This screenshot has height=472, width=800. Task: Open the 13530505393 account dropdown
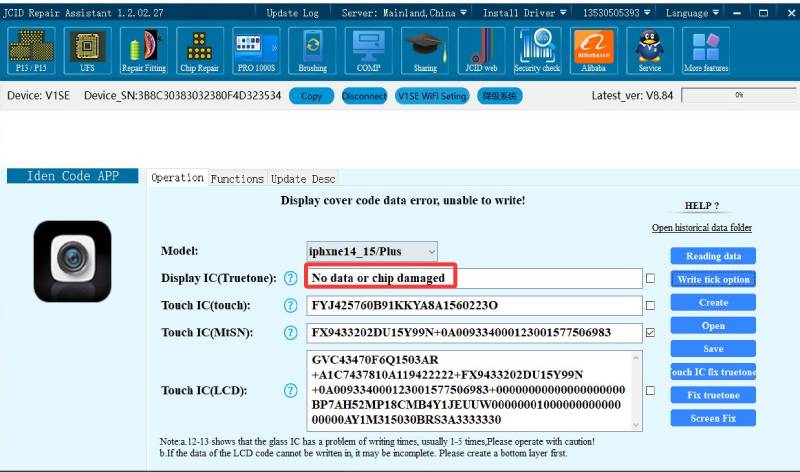(616, 13)
